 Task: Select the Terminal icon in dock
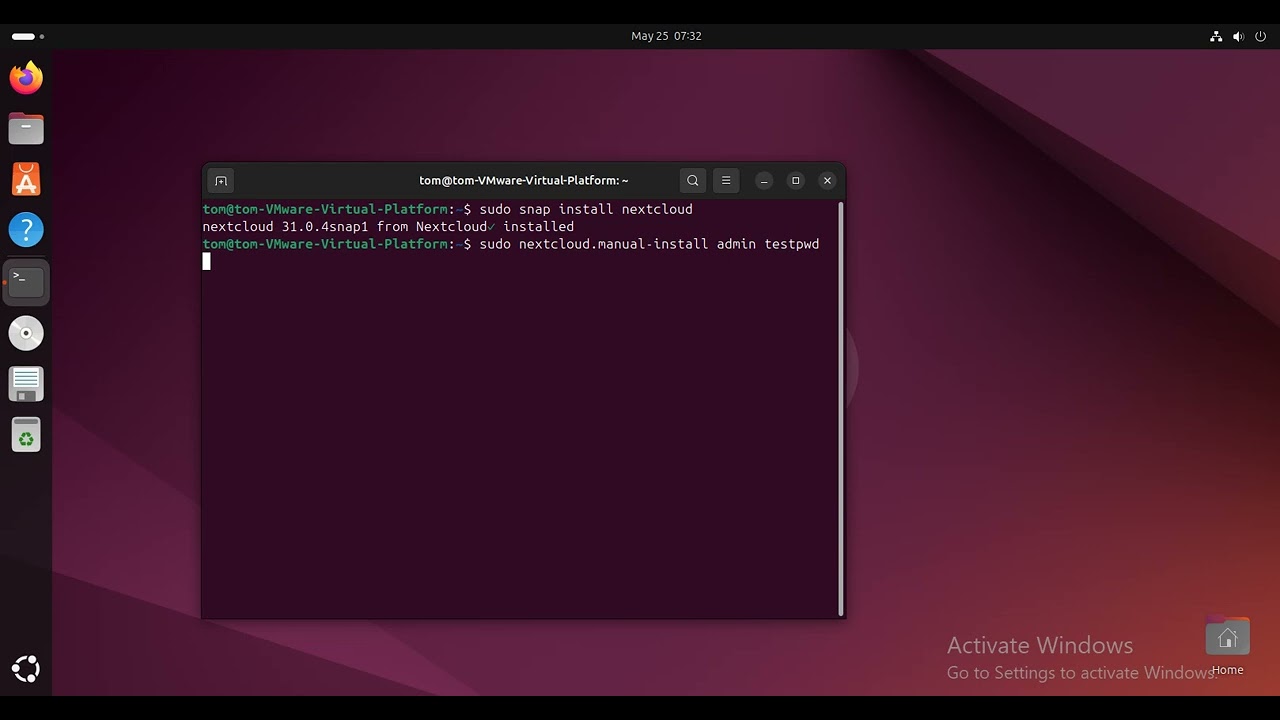coord(26,282)
